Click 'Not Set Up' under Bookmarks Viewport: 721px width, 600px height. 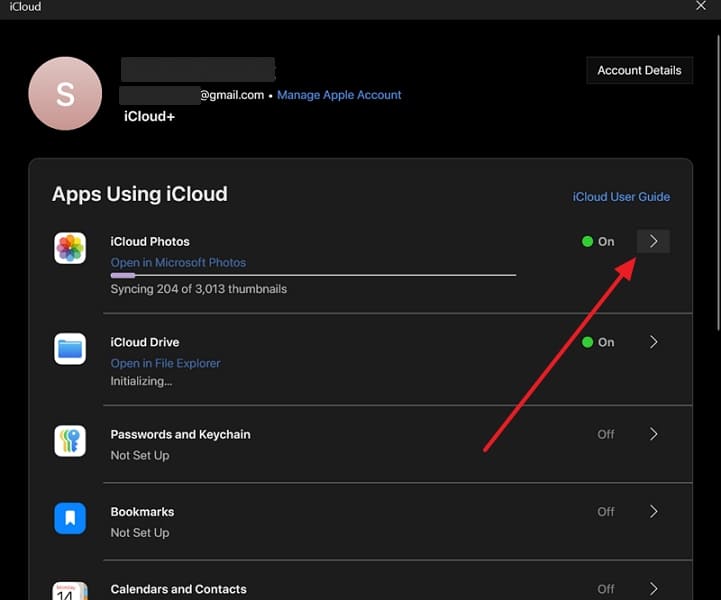tap(140, 532)
